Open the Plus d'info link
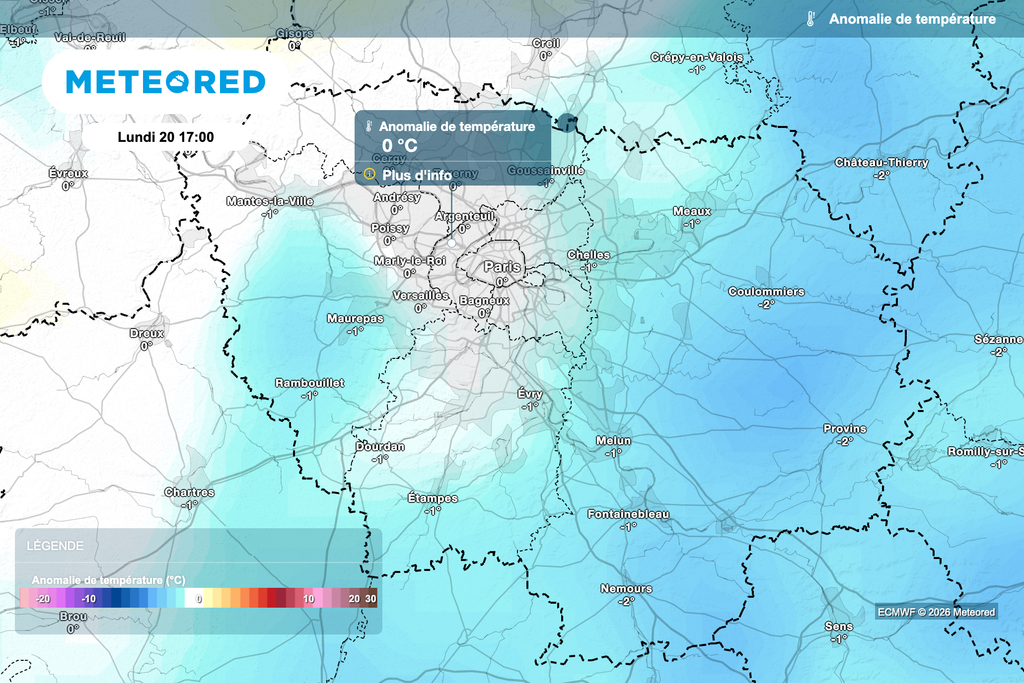 pyautogui.click(x=417, y=175)
